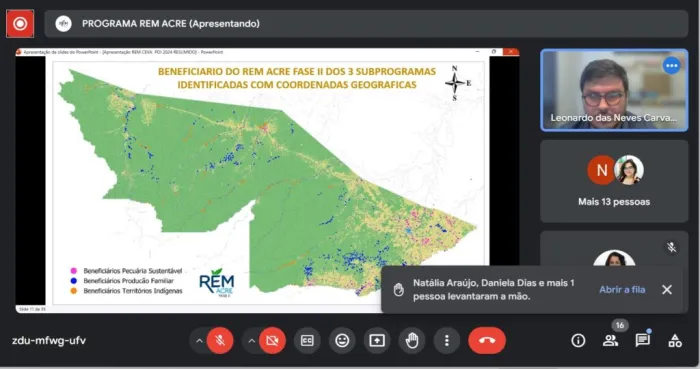This screenshot has height=369, width=700.
Task: Click the Mais 13 pessoas tile
Action: 614,181
